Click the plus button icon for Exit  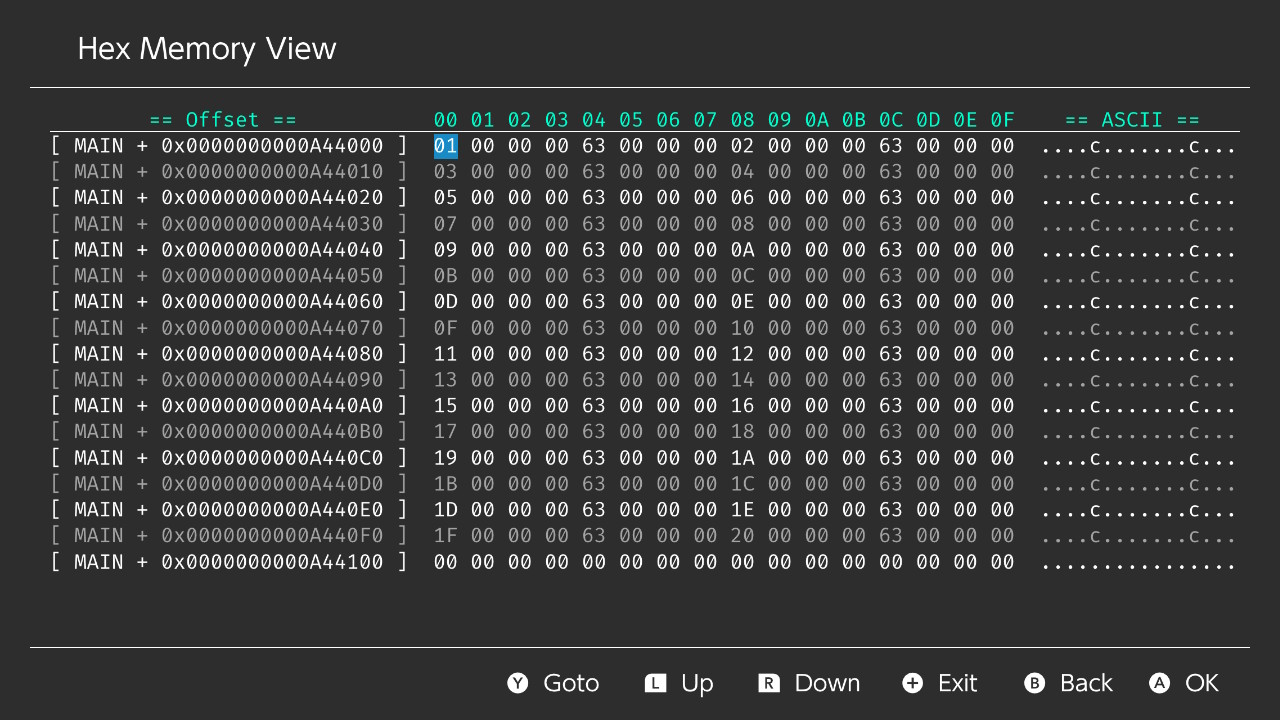[912, 683]
